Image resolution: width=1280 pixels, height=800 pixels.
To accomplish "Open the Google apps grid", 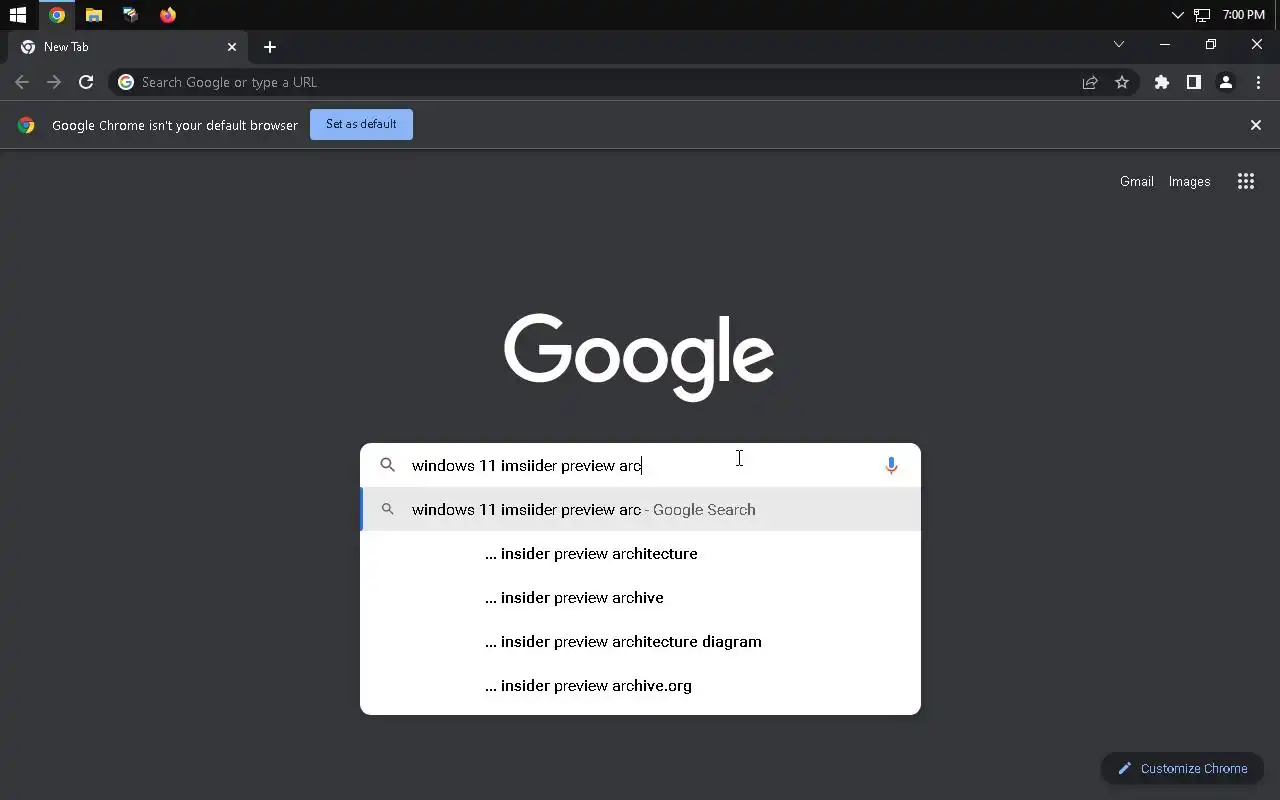I will point(1246,181).
